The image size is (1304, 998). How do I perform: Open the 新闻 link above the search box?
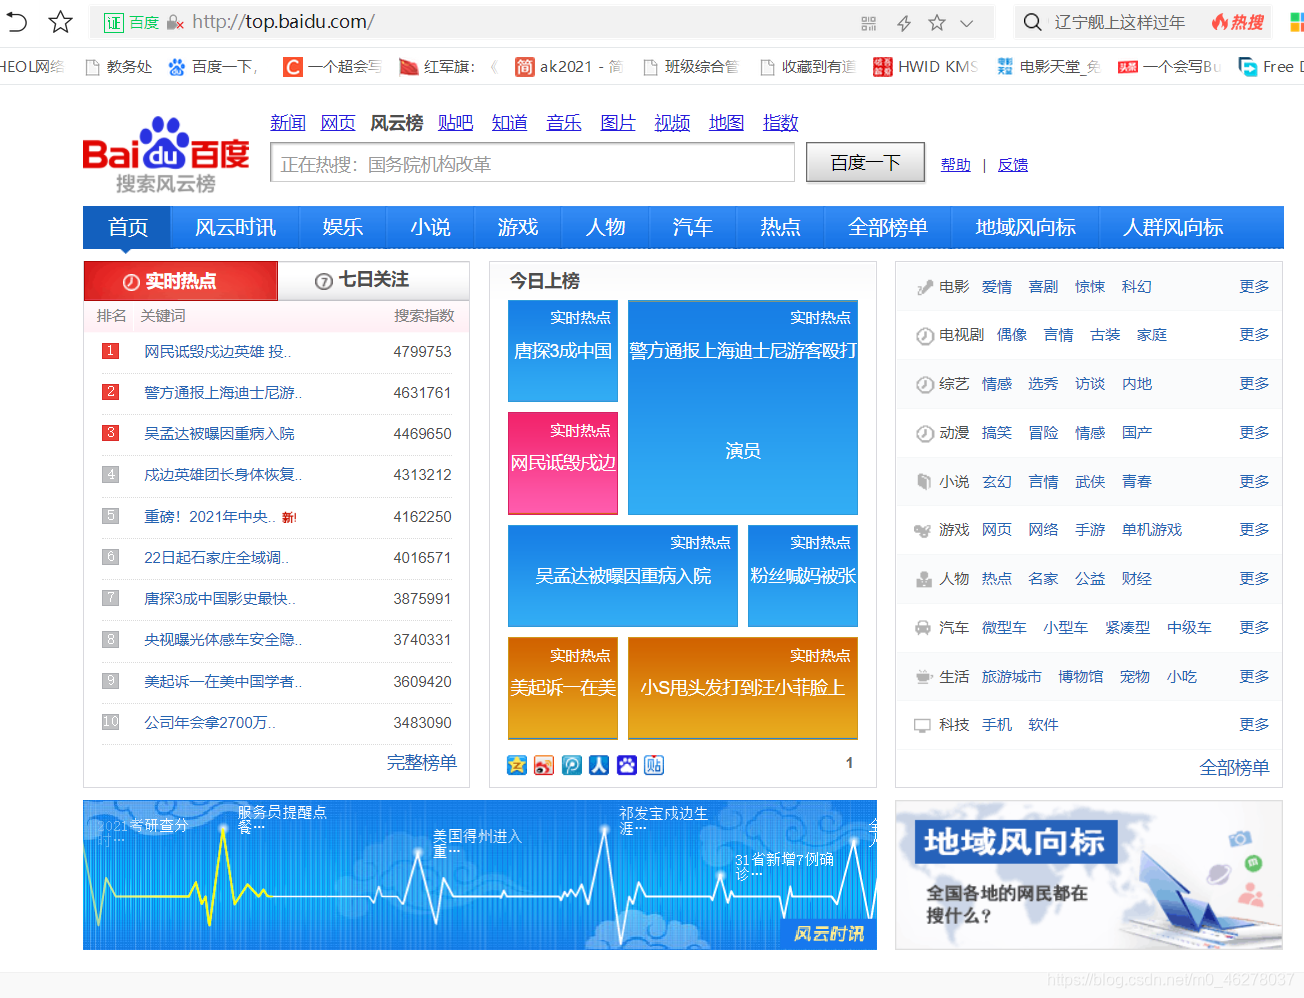[288, 122]
